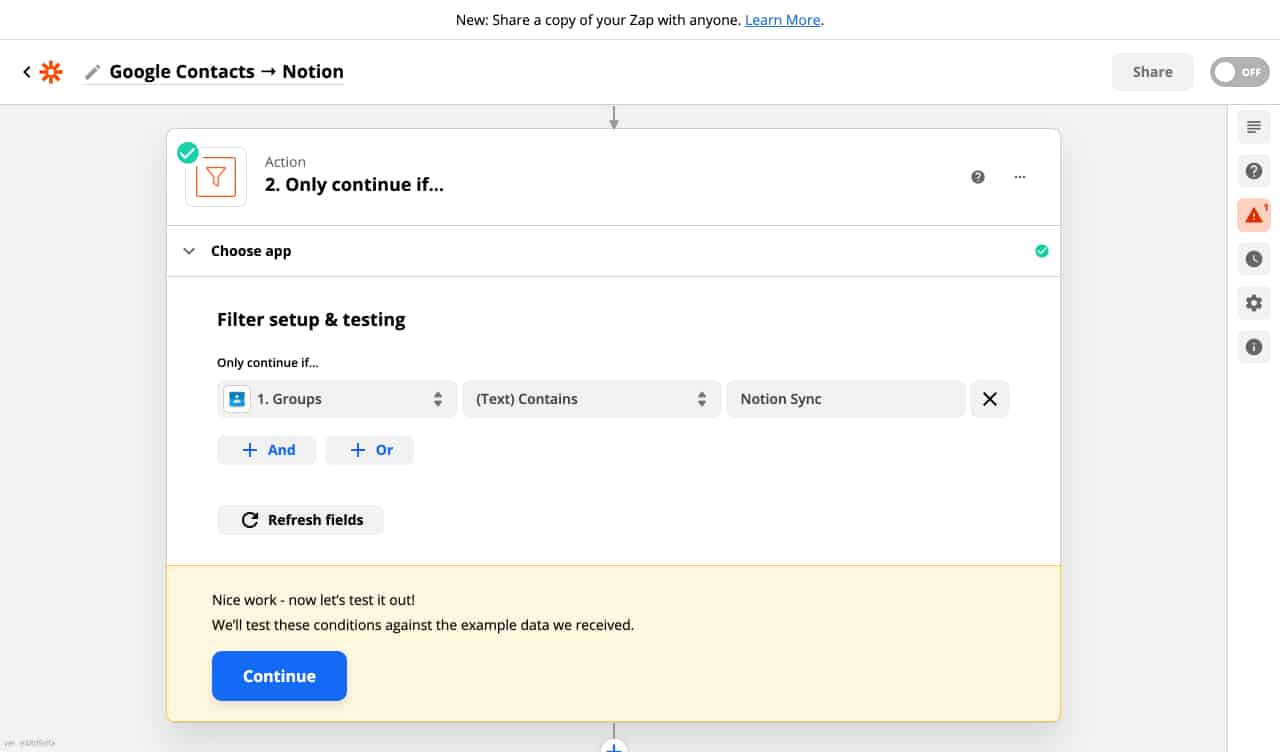Image resolution: width=1280 pixels, height=752 pixels.
Task: Click Refresh fields
Action: (x=300, y=519)
